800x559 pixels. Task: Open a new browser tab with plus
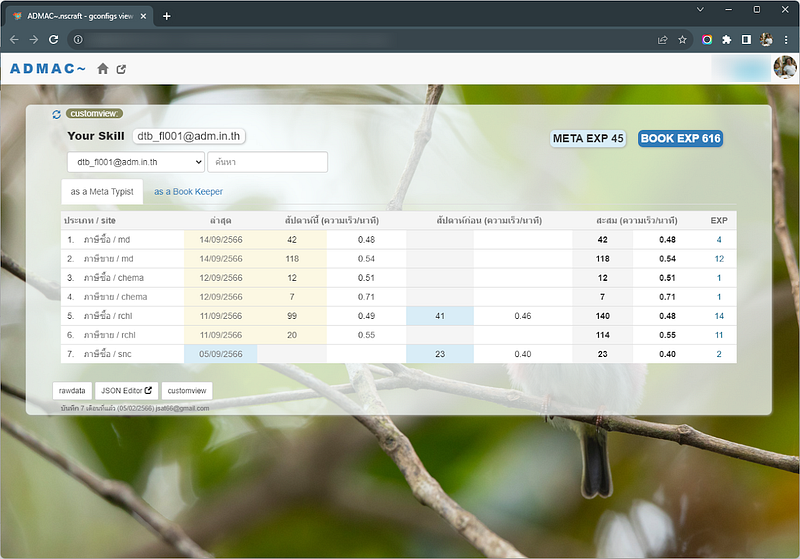click(166, 16)
